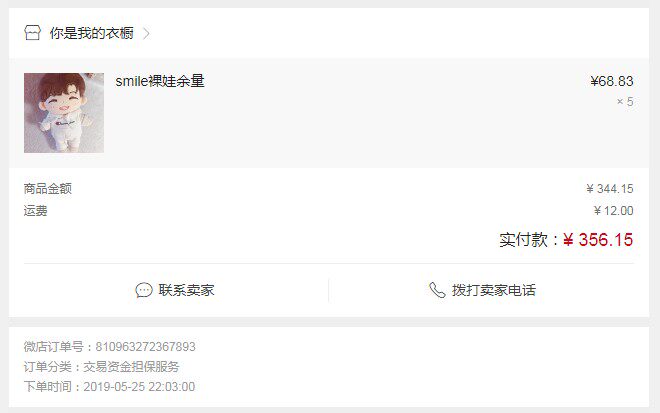Click the ×5 quantity label
Image resolution: width=660 pixels, height=413 pixels.
pos(625,101)
